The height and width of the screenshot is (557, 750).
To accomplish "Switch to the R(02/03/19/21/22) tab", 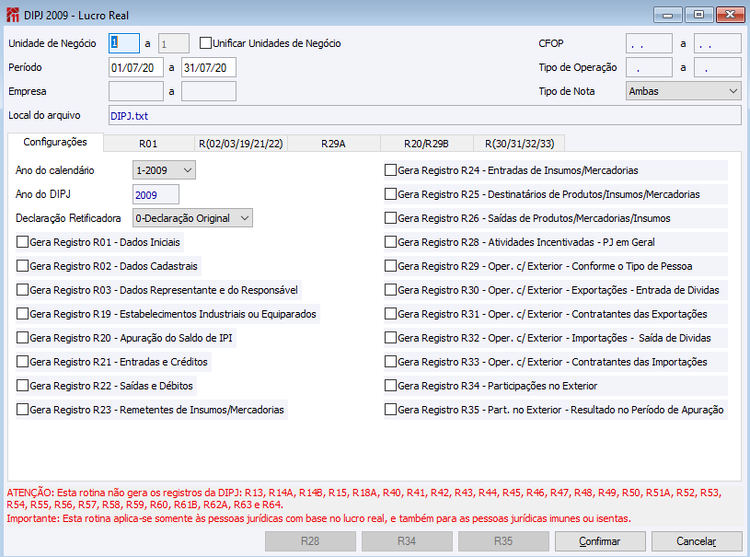I will (x=241, y=143).
